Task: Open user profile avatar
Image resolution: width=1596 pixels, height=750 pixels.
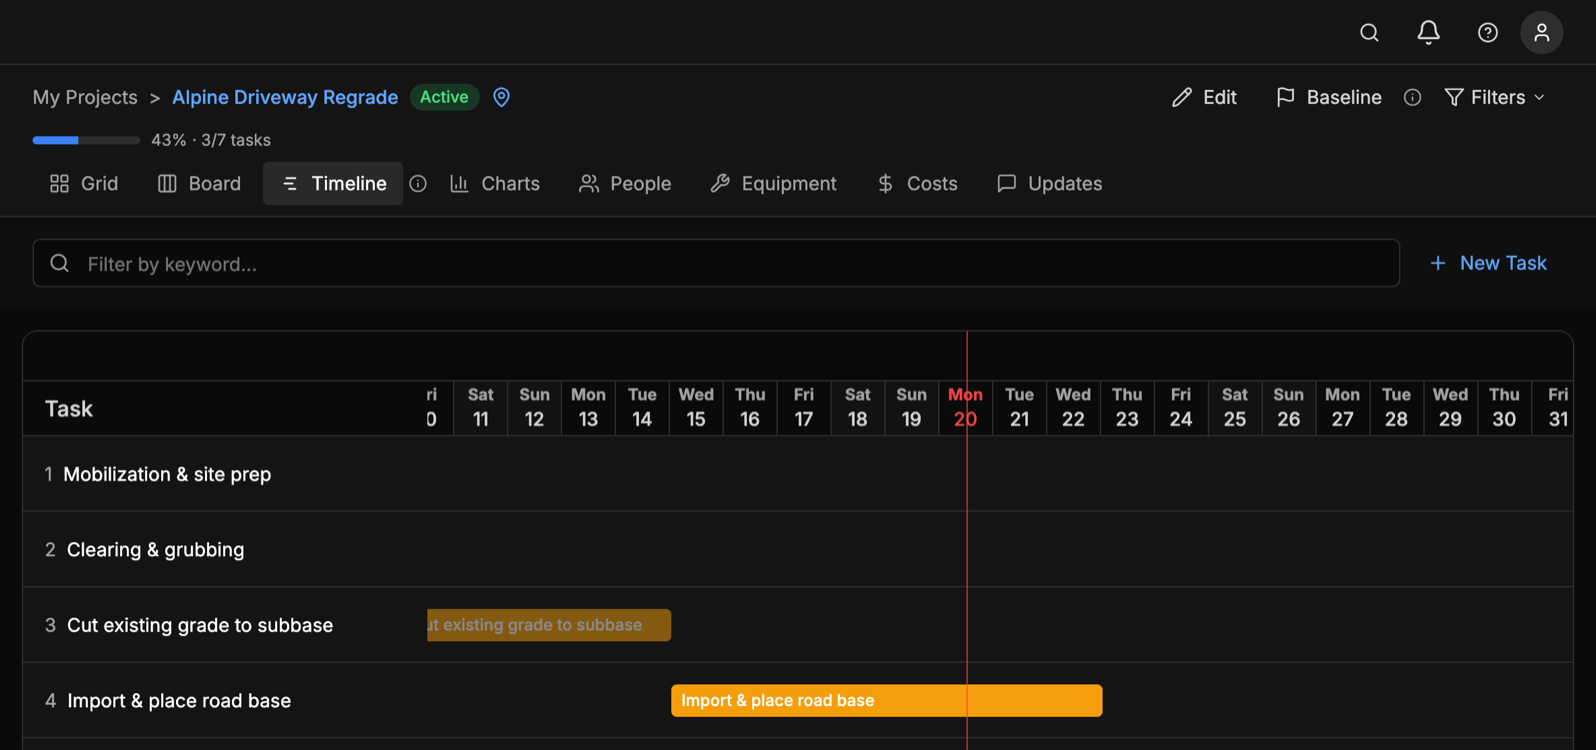Action: pyautogui.click(x=1541, y=33)
